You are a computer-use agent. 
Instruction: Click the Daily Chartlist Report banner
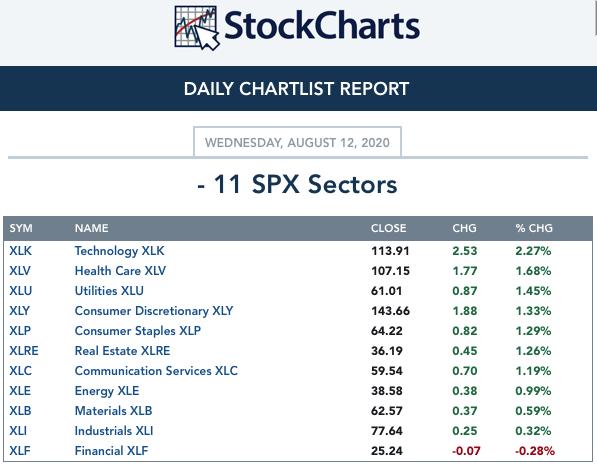[298, 89]
